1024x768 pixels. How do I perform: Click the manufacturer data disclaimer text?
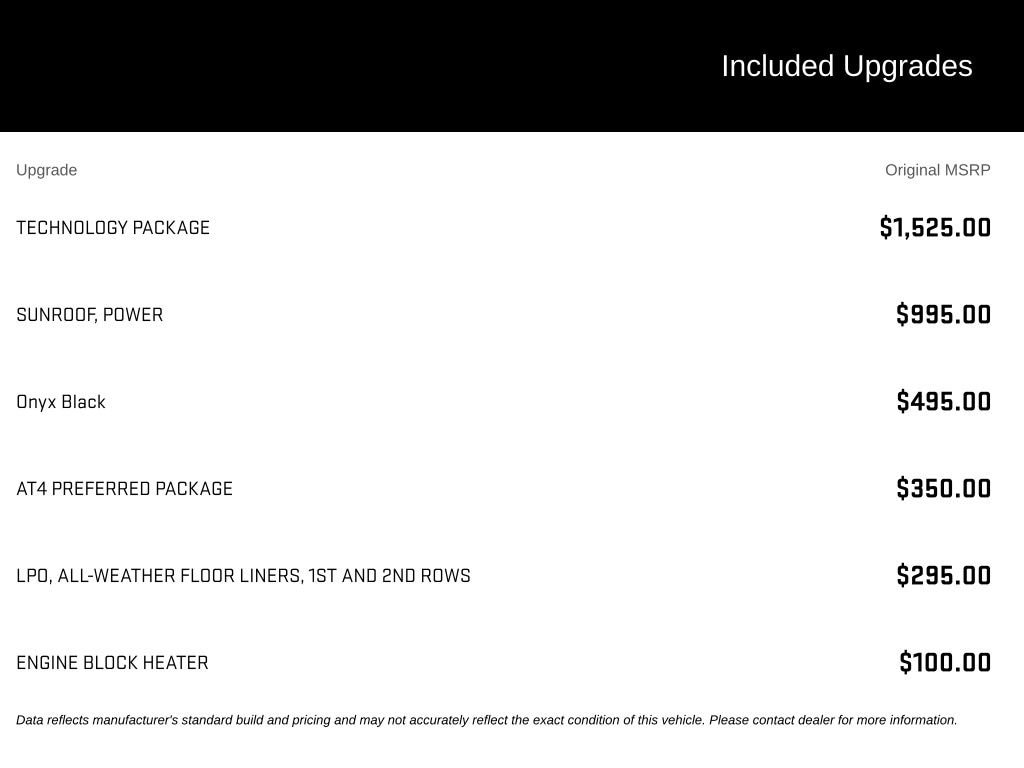click(x=487, y=720)
